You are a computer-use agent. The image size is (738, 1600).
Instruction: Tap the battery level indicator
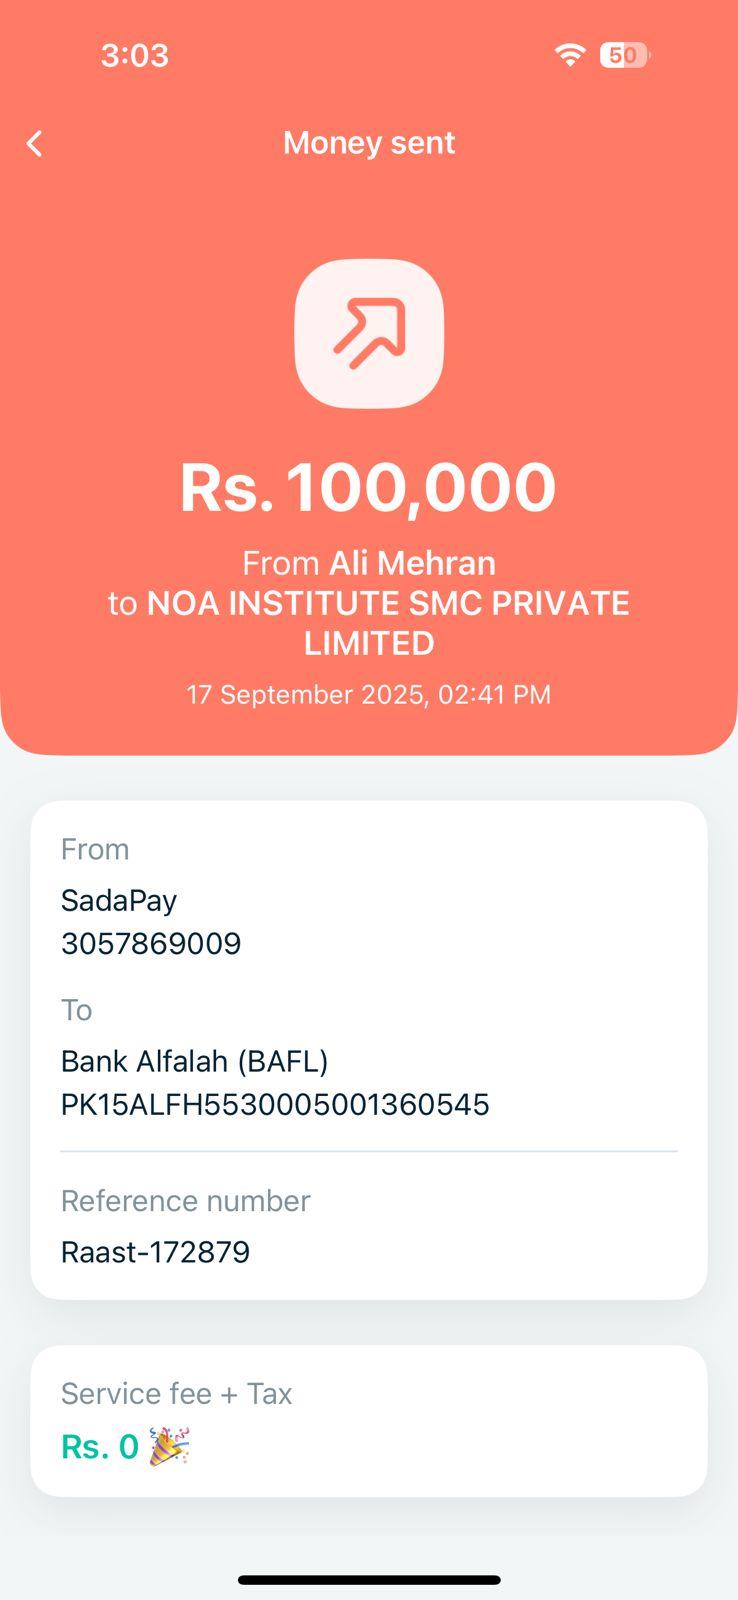[624, 55]
